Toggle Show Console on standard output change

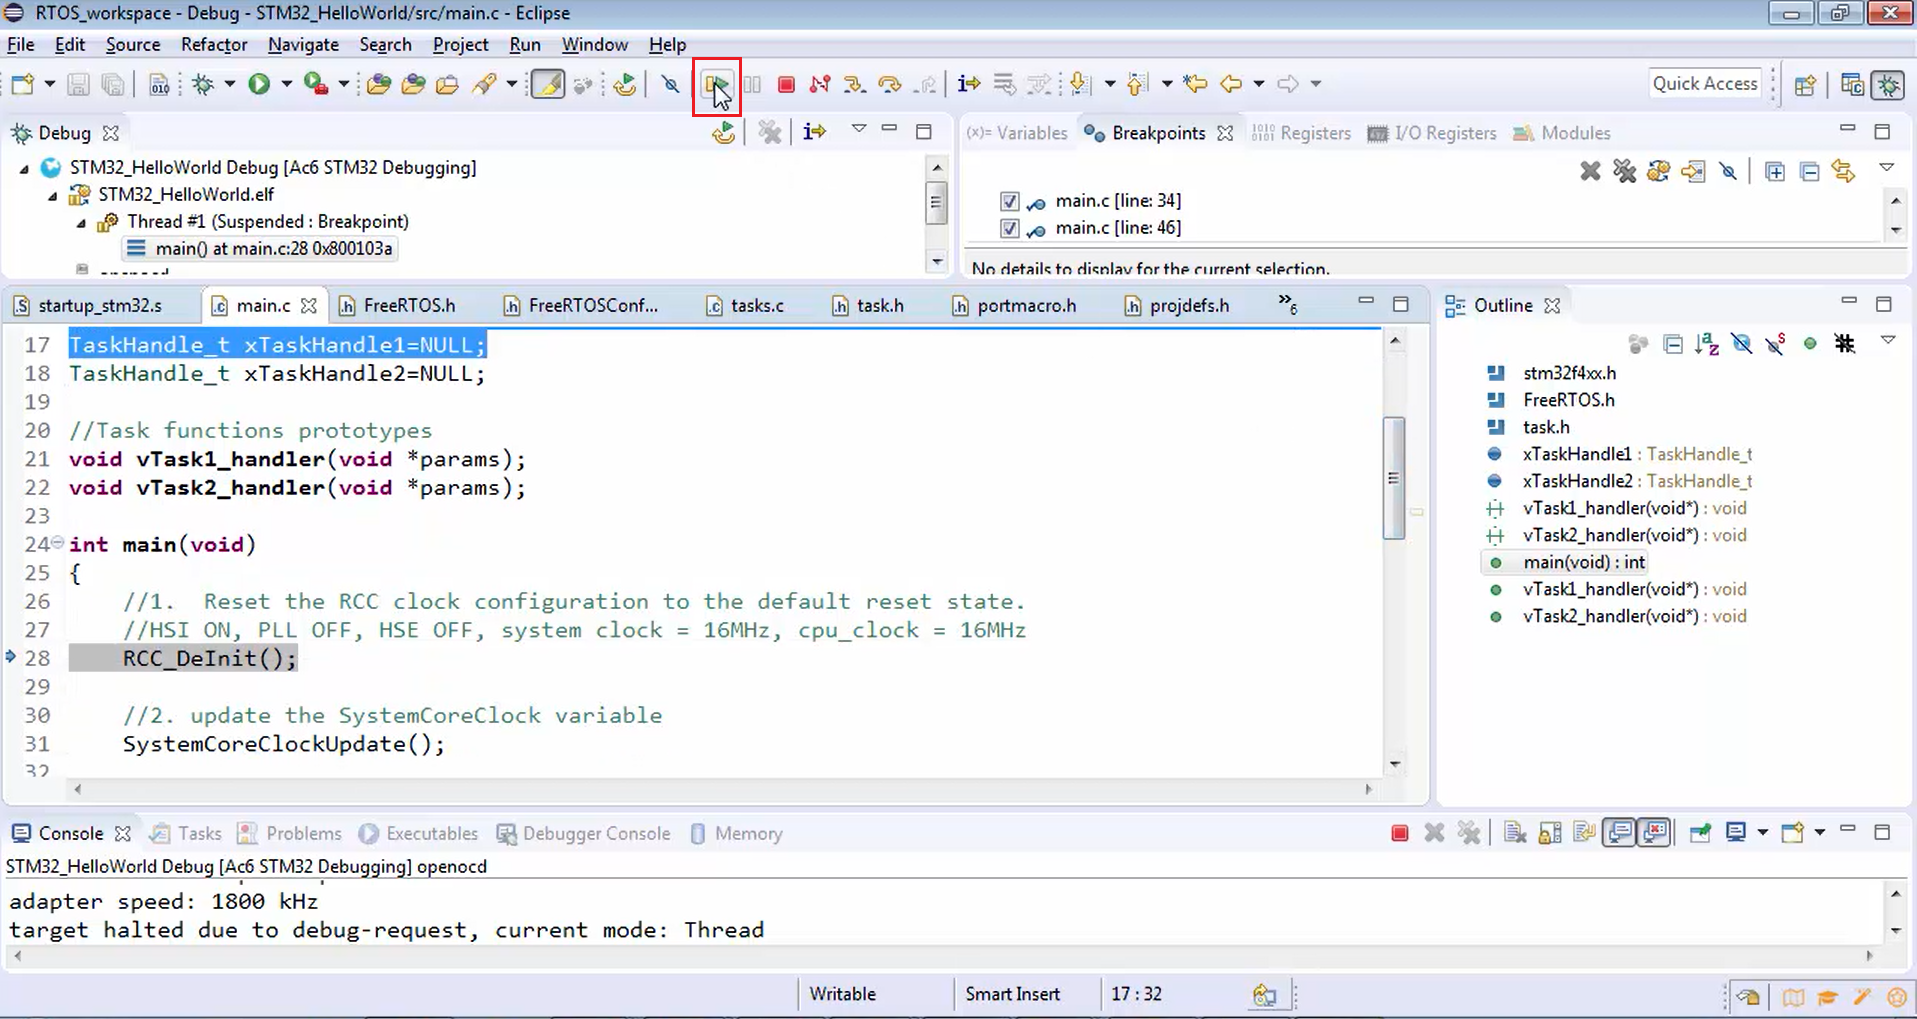[1619, 833]
